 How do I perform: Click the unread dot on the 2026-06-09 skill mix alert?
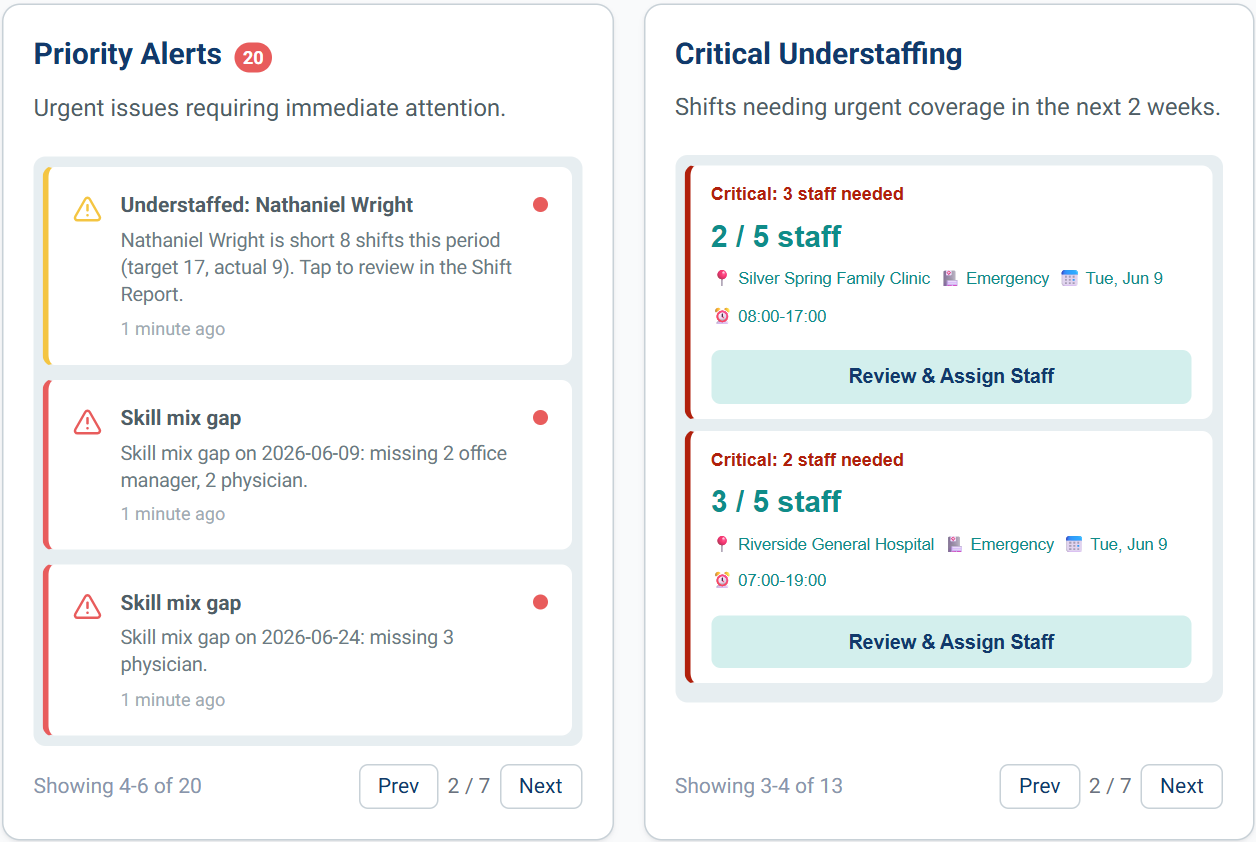pyautogui.click(x=541, y=418)
